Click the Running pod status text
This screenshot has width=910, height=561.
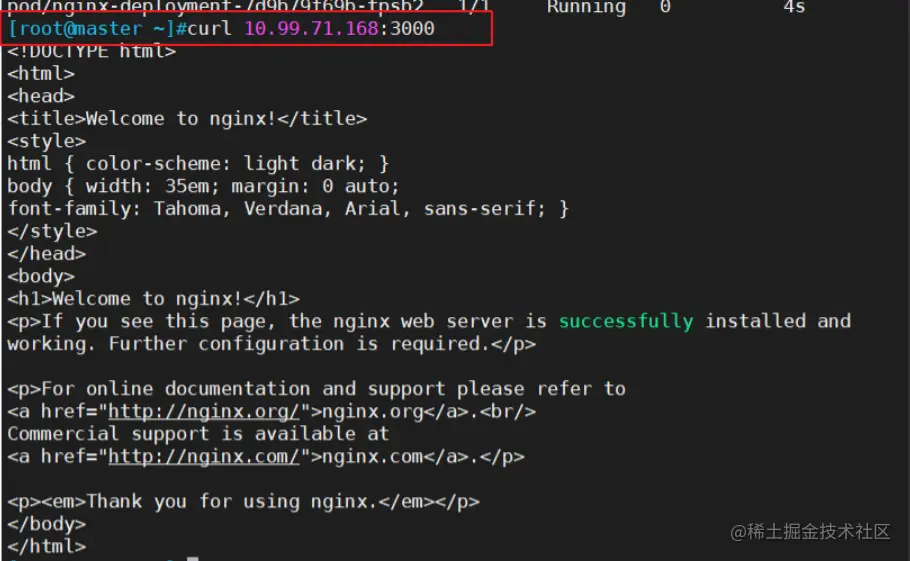586,7
